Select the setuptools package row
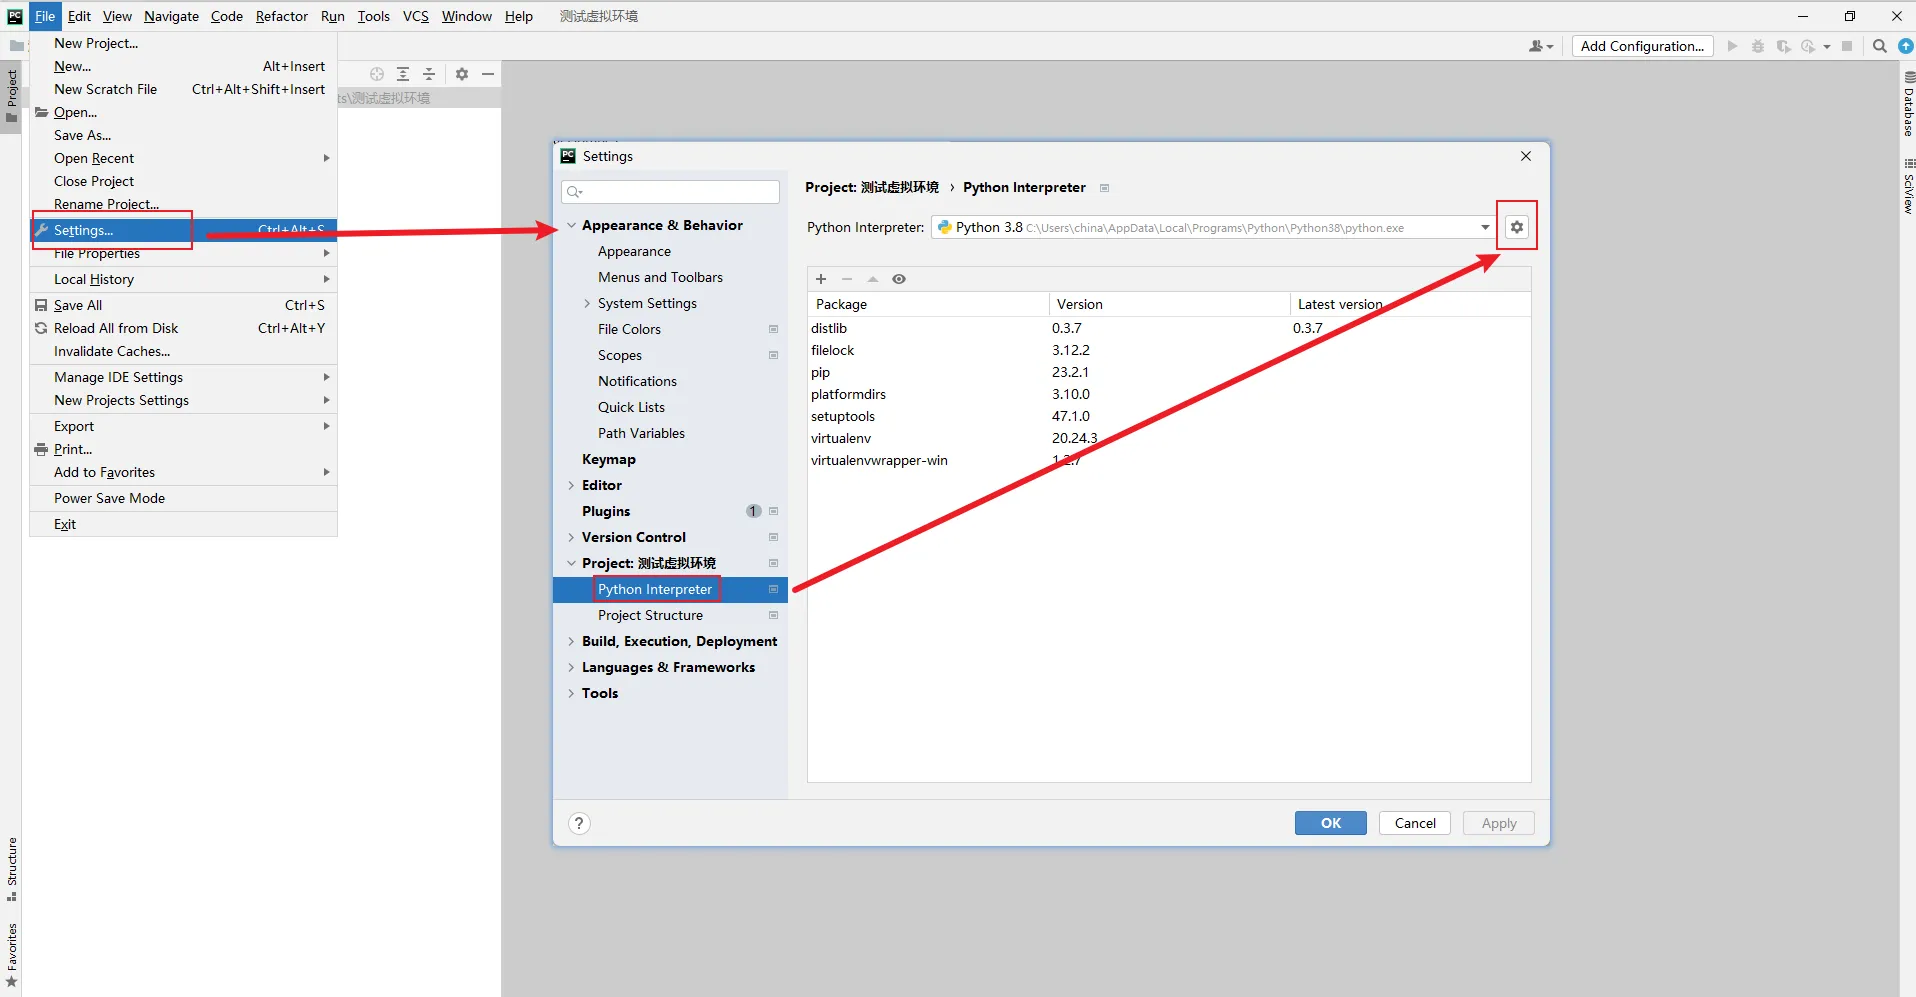 1169,416
